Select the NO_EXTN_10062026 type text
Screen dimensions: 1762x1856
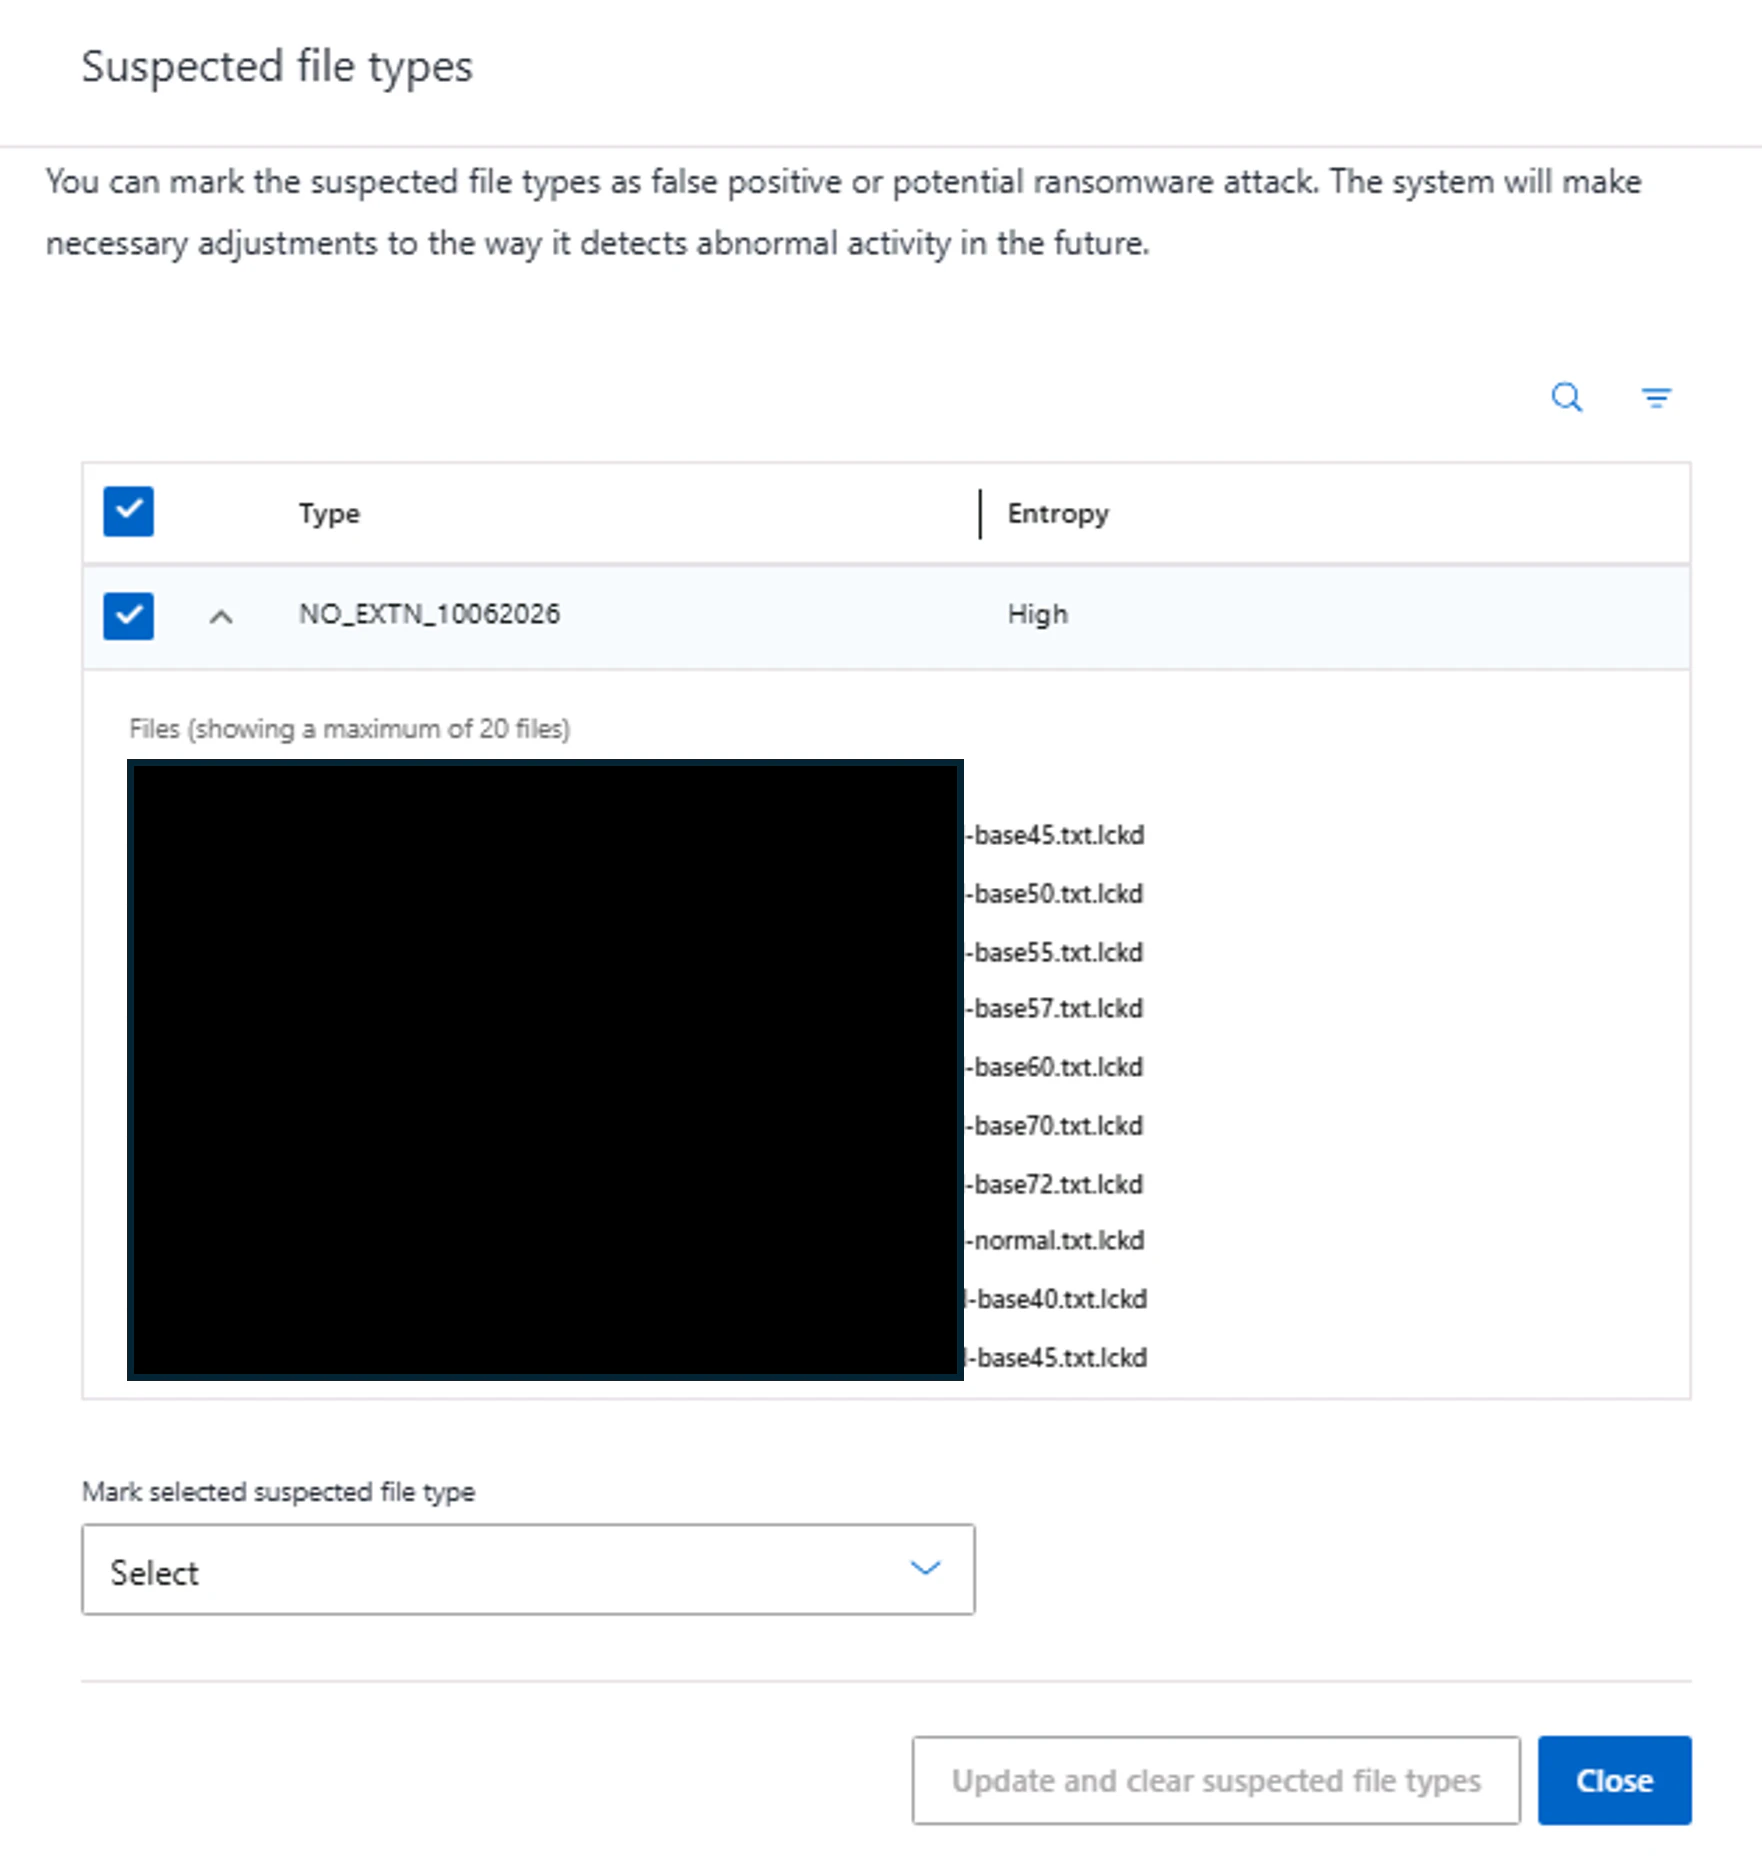[x=429, y=614]
